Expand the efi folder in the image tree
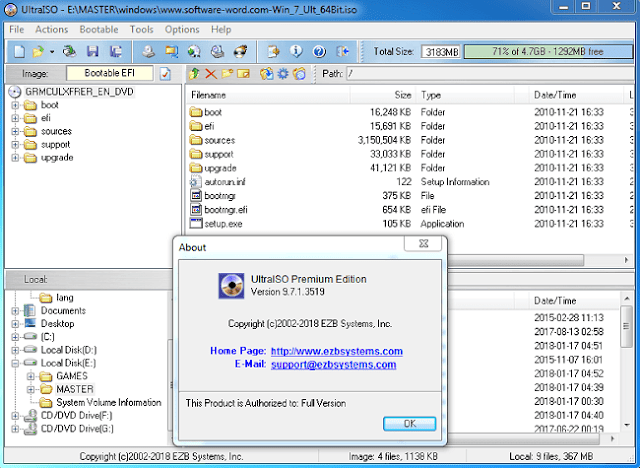 pyautogui.click(x=15, y=118)
